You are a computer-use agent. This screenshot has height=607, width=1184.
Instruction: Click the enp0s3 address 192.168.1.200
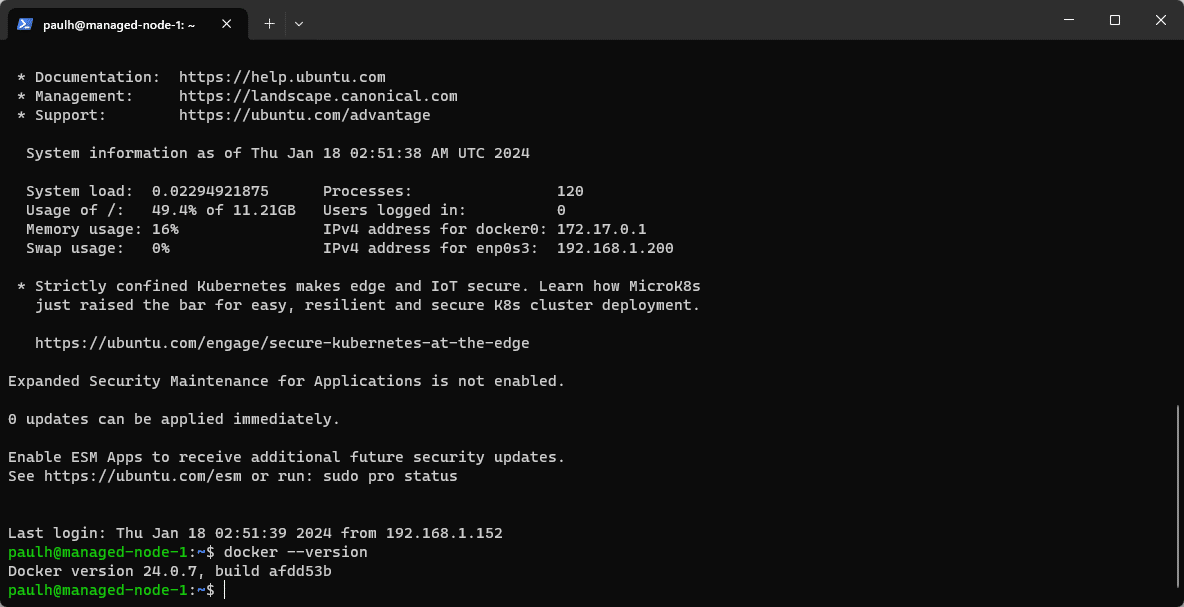(x=615, y=248)
